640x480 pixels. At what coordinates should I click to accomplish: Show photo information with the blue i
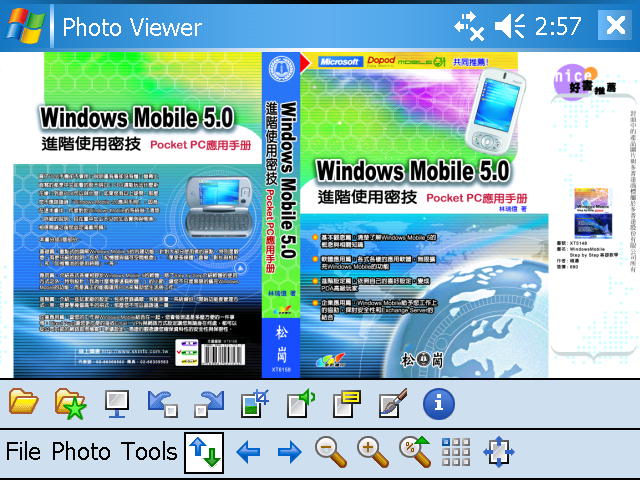pyautogui.click(x=439, y=404)
